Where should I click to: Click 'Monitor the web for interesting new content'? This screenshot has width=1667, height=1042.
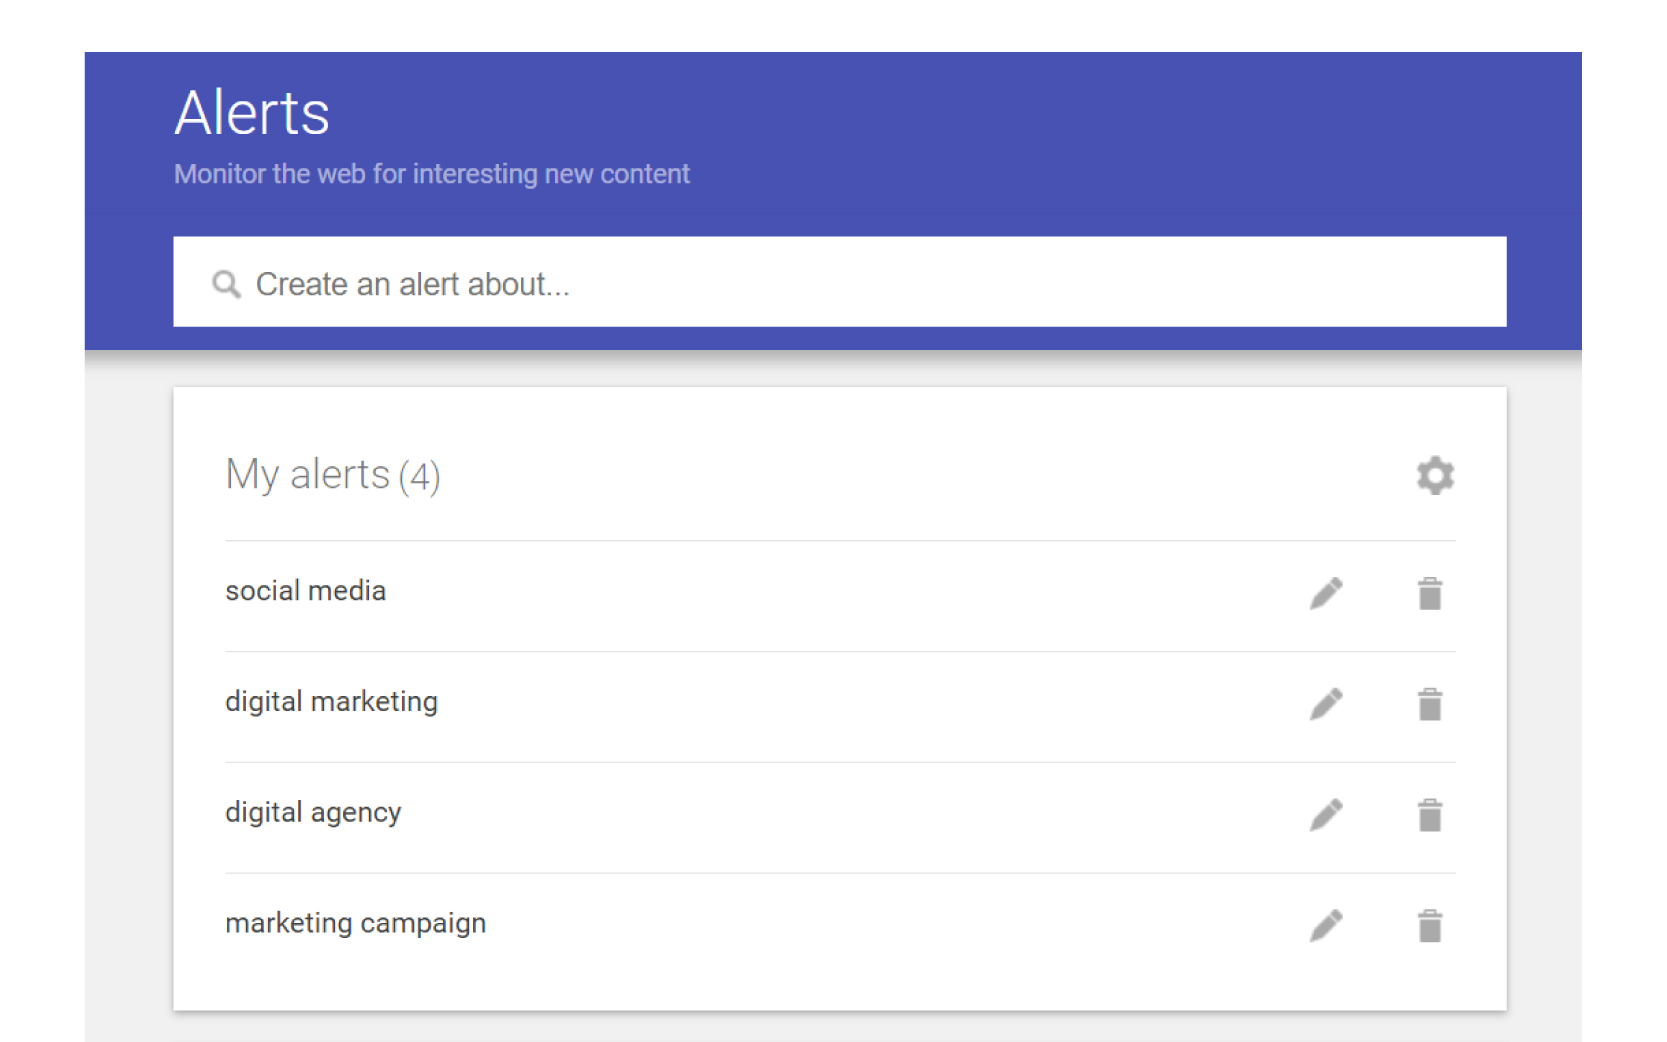pos(432,174)
